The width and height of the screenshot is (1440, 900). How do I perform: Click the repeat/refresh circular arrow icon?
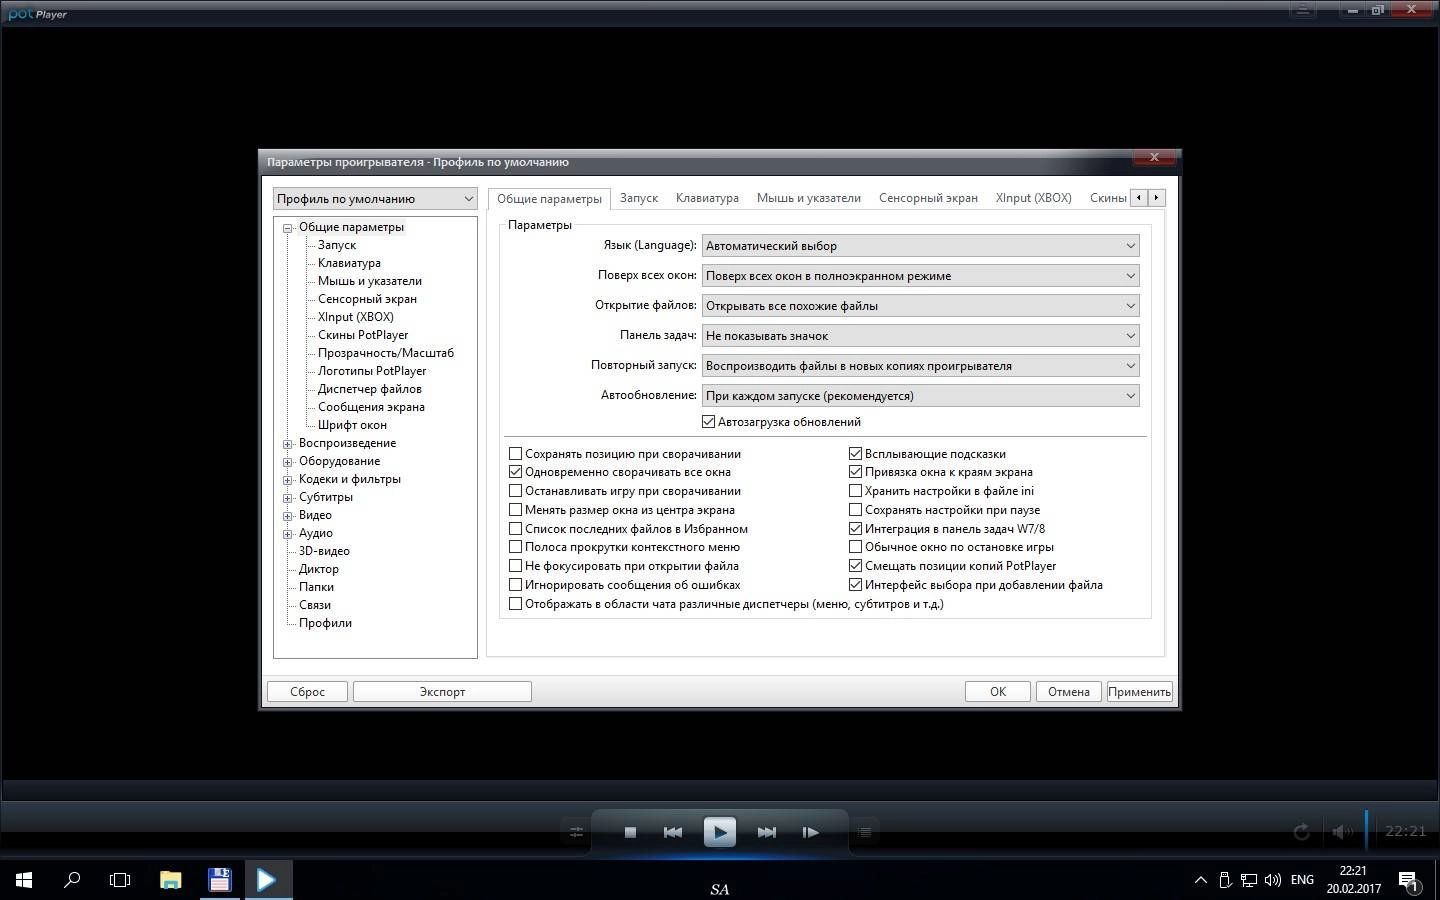[1301, 832]
